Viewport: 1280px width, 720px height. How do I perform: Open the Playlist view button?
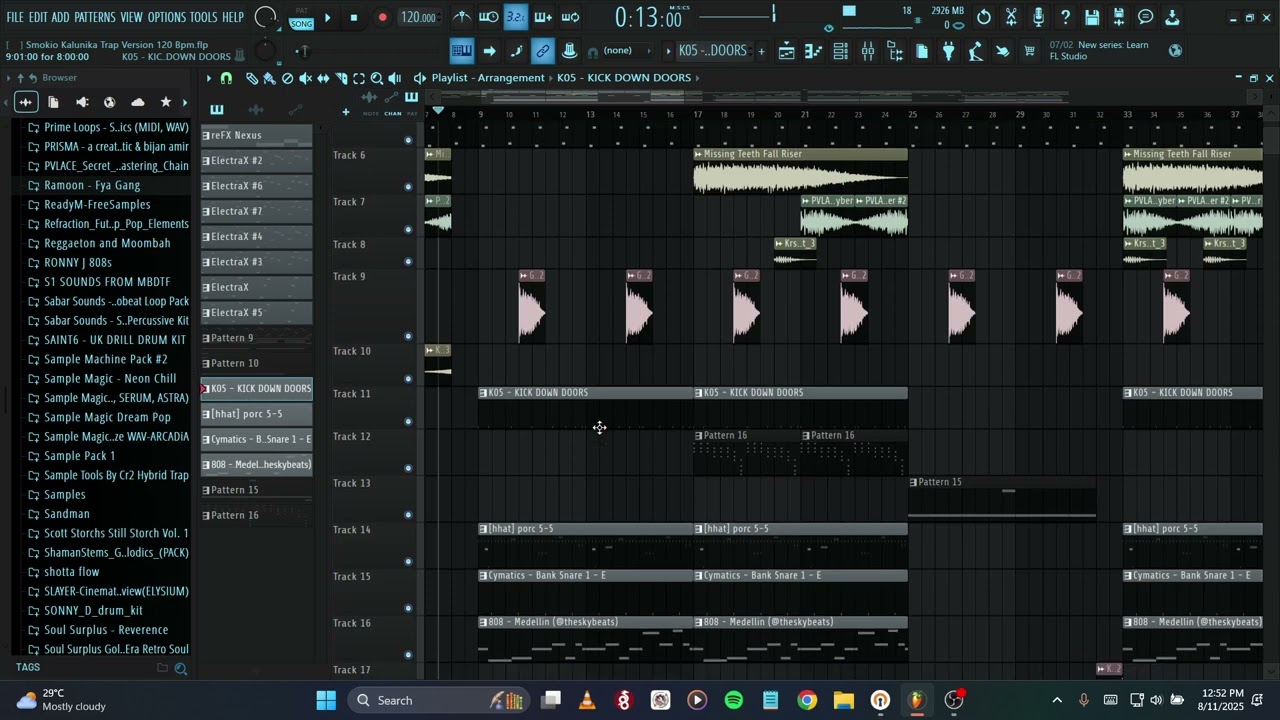click(x=786, y=51)
